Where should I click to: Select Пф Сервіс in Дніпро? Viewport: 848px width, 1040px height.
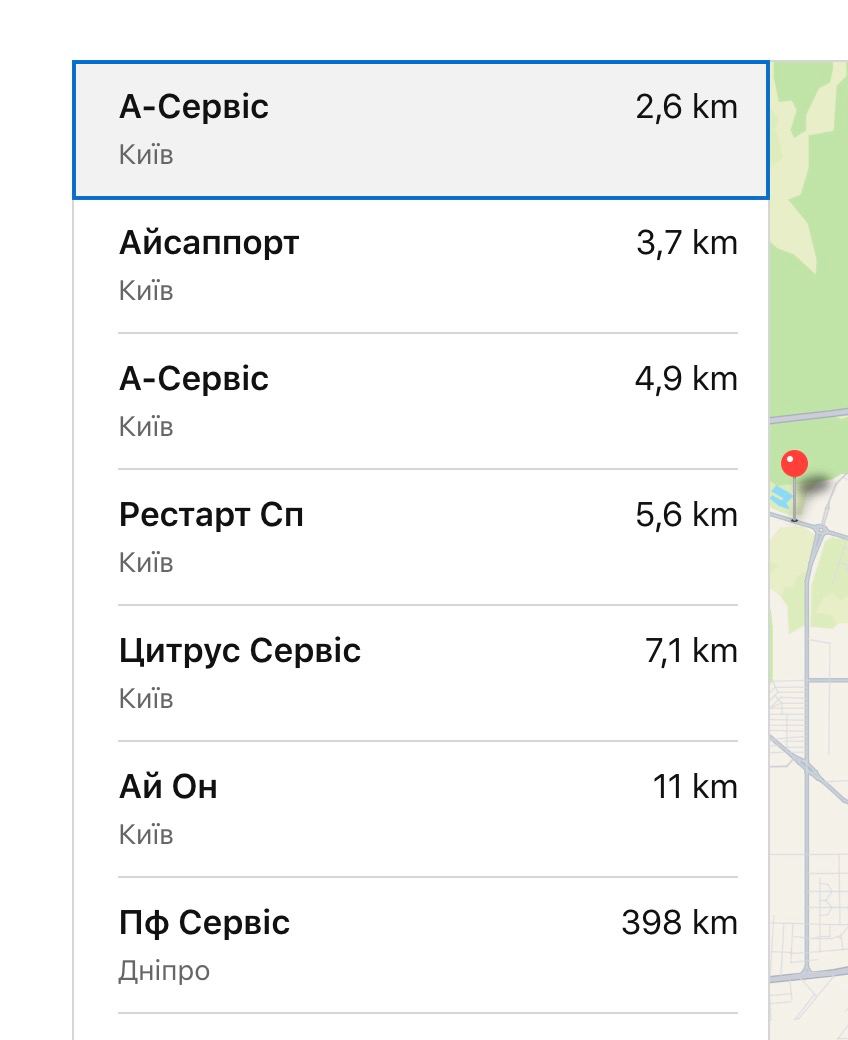click(x=420, y=945)
